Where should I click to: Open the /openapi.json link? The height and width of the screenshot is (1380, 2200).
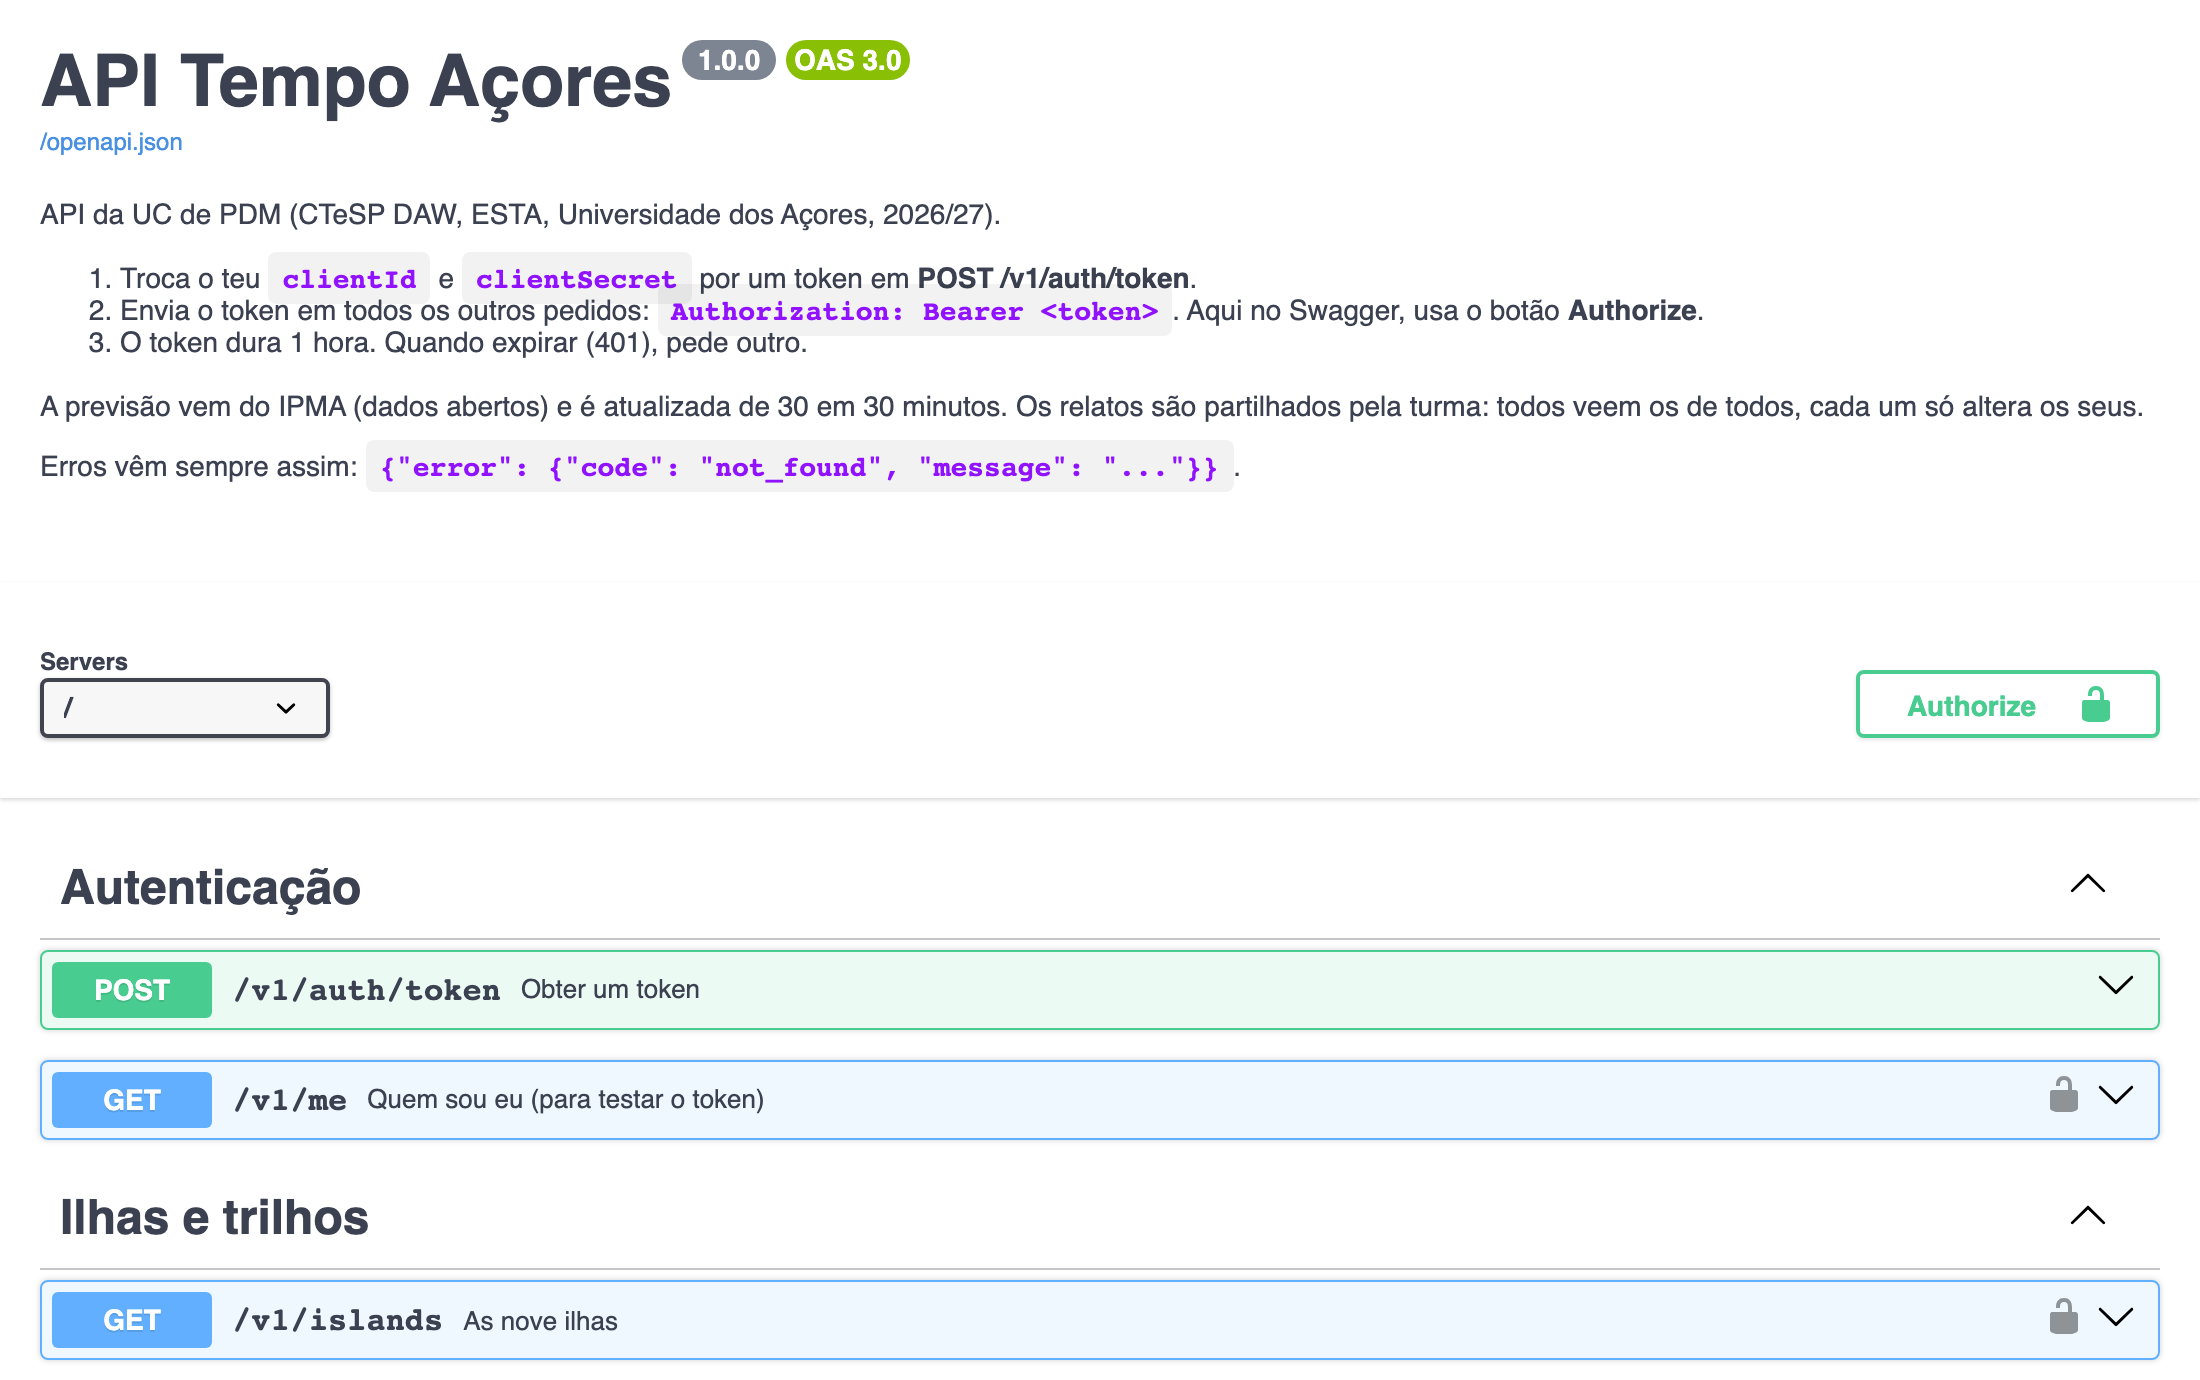(111, 142)
